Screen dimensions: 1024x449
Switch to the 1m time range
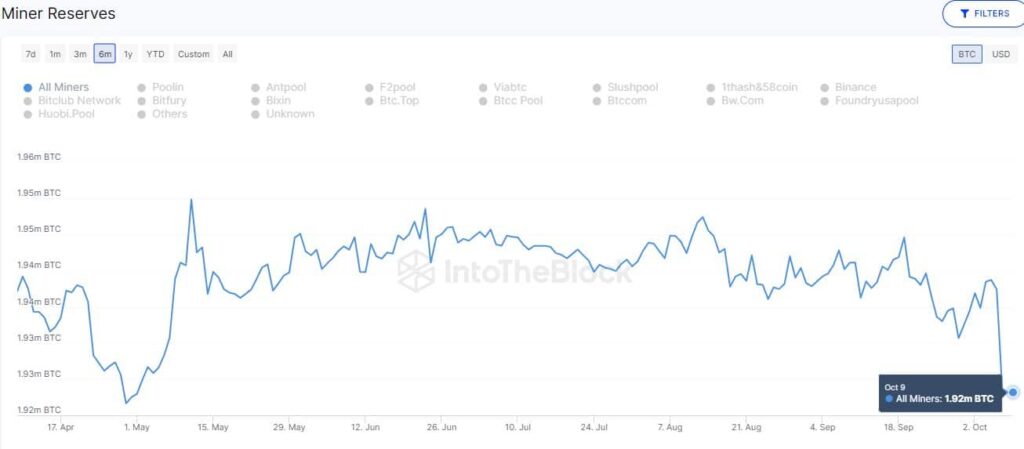55,54
